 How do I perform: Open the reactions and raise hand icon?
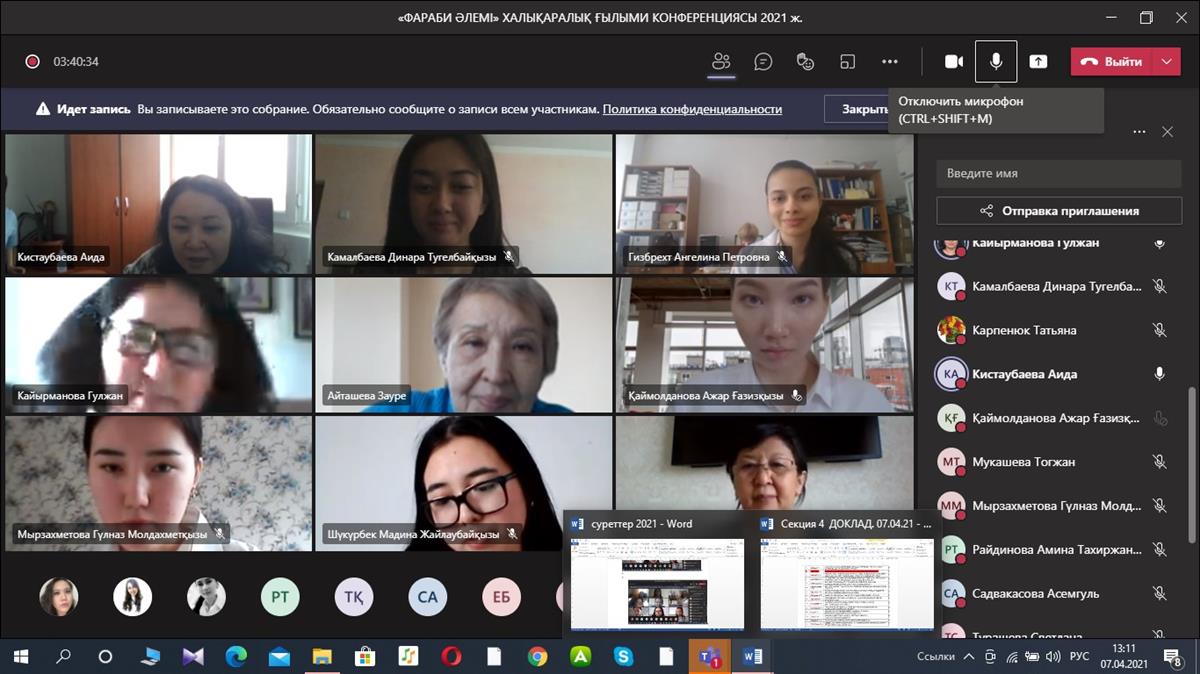[x=805, y=61]
